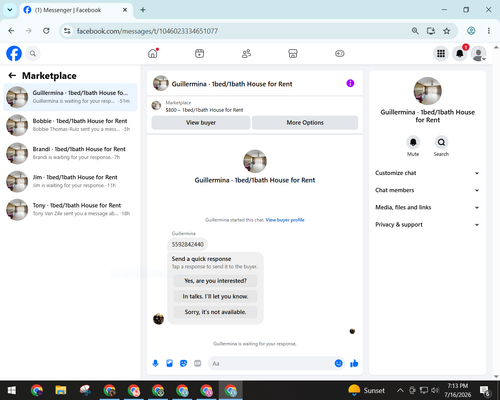Image resolution: width=500 pixels, height=400 pixels.
Task: Open the Facebook search magnifier
Action: click(33, 53)
